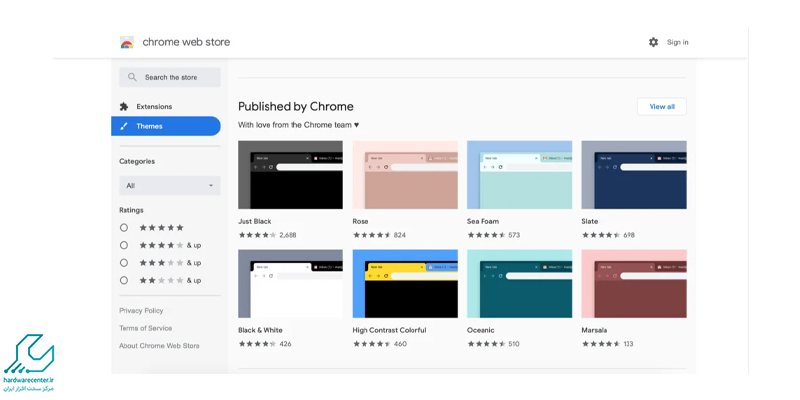Select the four stars & up filter
The width and height of the screenshot is (800, 400).
pyautogui.click(x=123, y=245)
